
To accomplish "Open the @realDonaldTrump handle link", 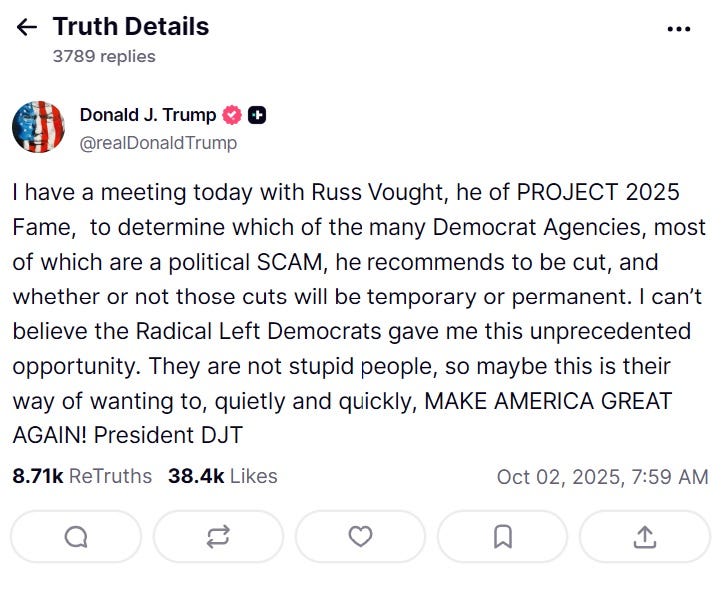I will (x=158, y=143).
